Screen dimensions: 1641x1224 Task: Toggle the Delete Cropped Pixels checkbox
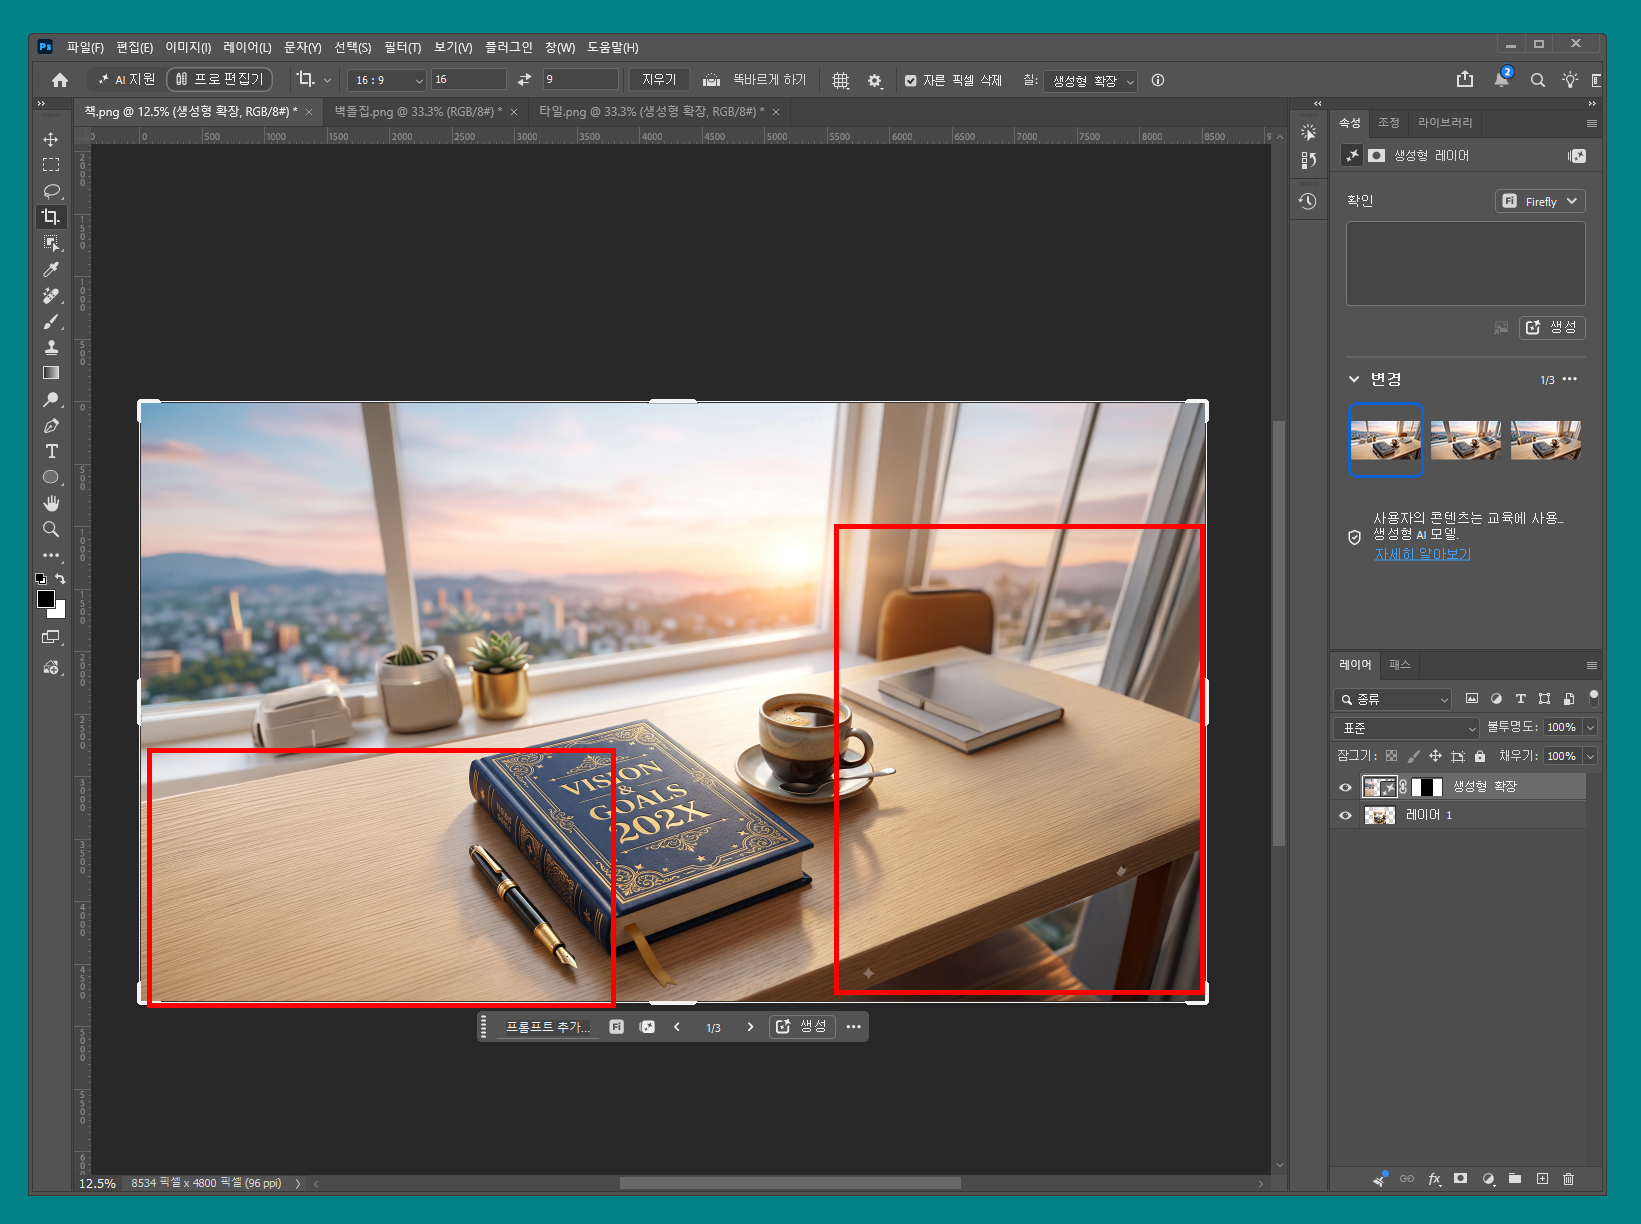coord(911,81)
